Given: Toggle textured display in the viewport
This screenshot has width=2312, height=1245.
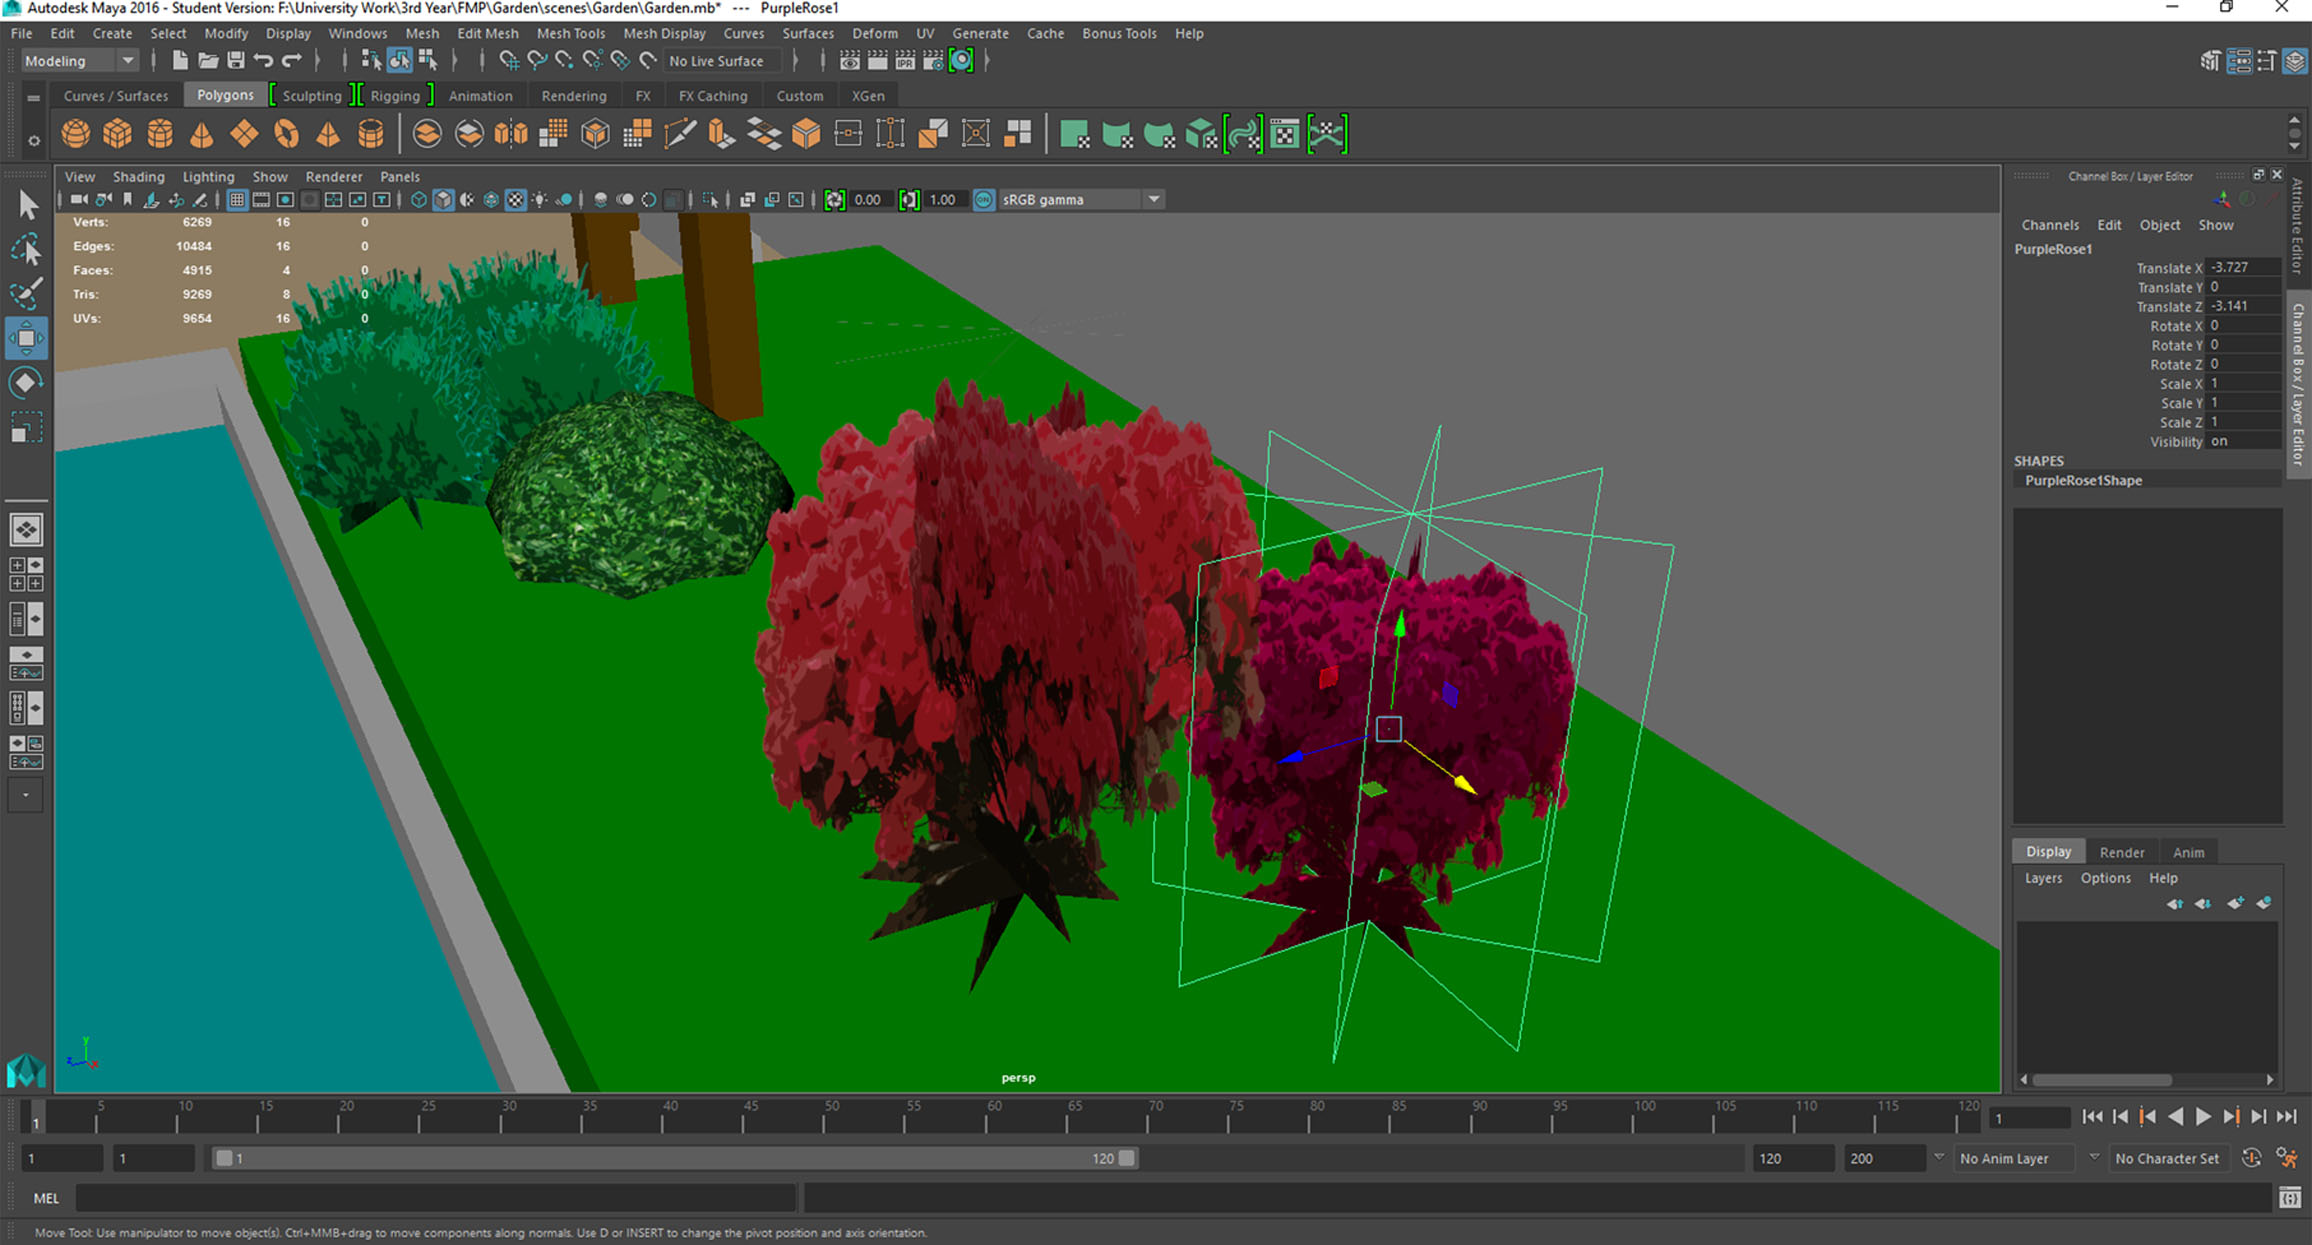Looking at the screenshot, I should point(515,200).
